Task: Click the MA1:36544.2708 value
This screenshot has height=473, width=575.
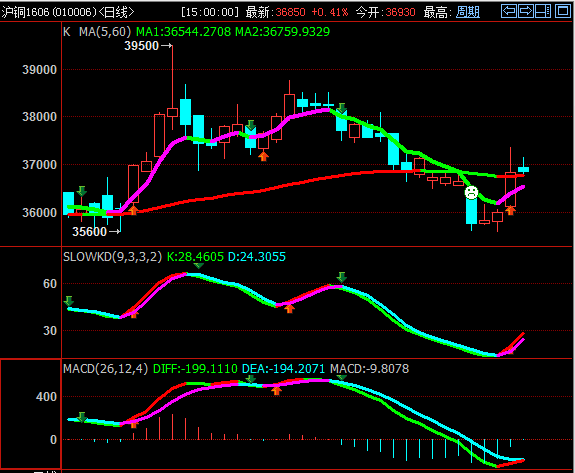Action: (x=183, y=32)
